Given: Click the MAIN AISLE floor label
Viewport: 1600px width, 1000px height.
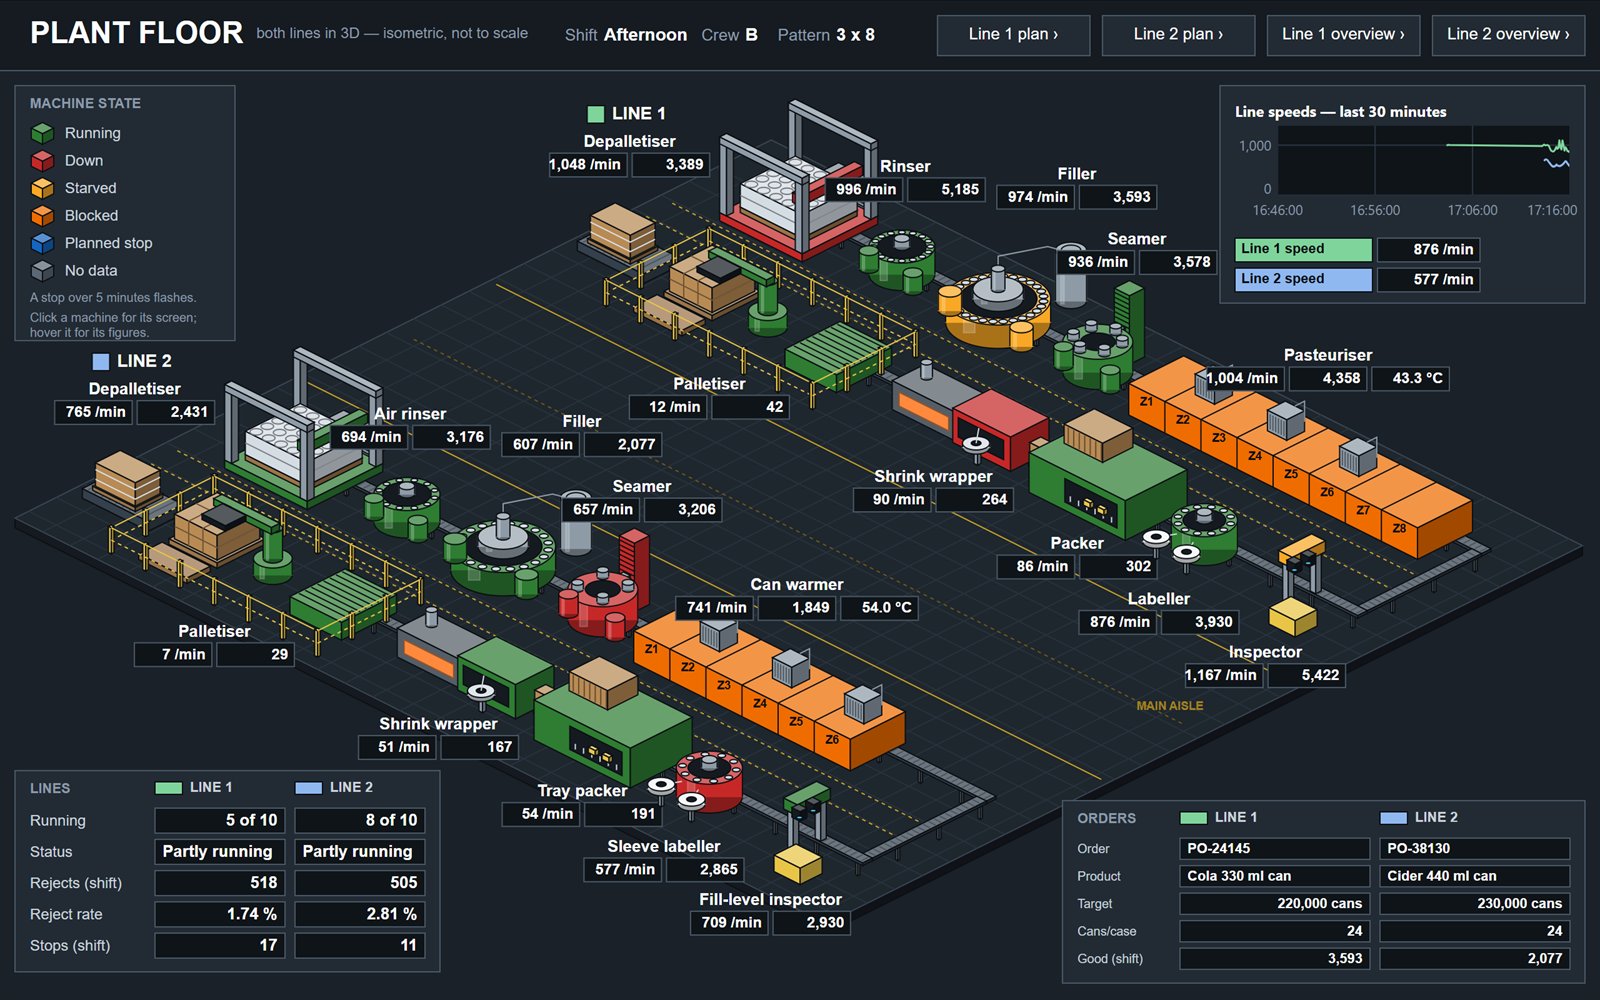Looking at the screenshot, I should pyautogui.click(x=1169, y=706).
